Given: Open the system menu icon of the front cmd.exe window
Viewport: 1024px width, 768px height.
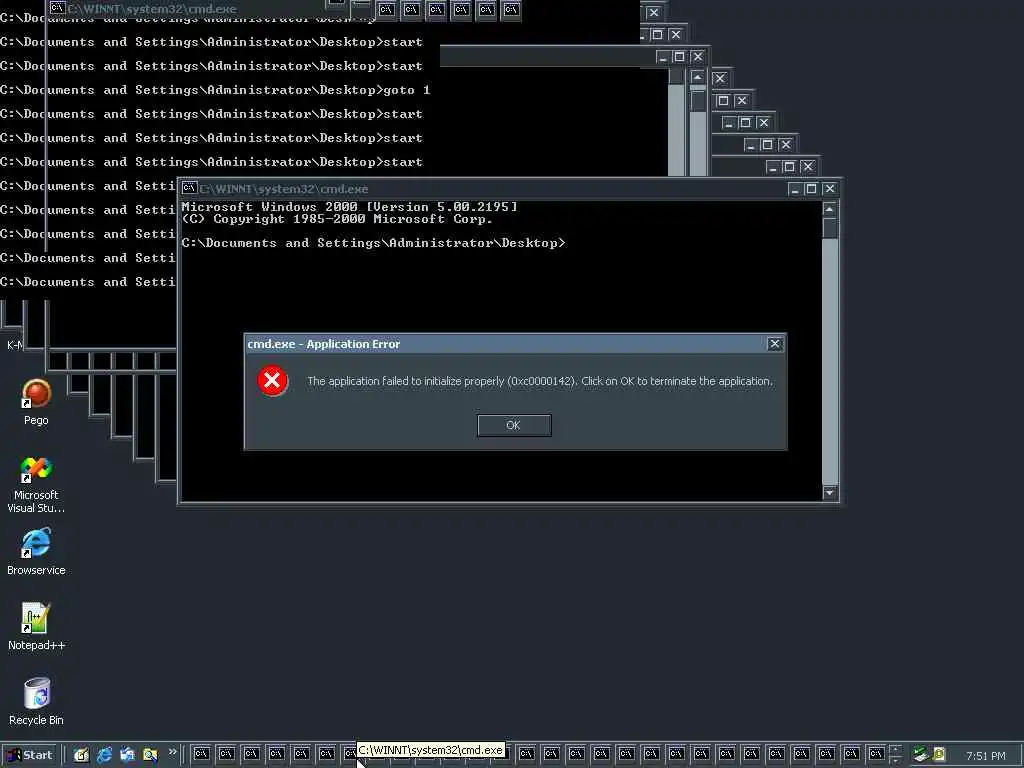Looking at the screenshot, I should [x=189, y=188].
